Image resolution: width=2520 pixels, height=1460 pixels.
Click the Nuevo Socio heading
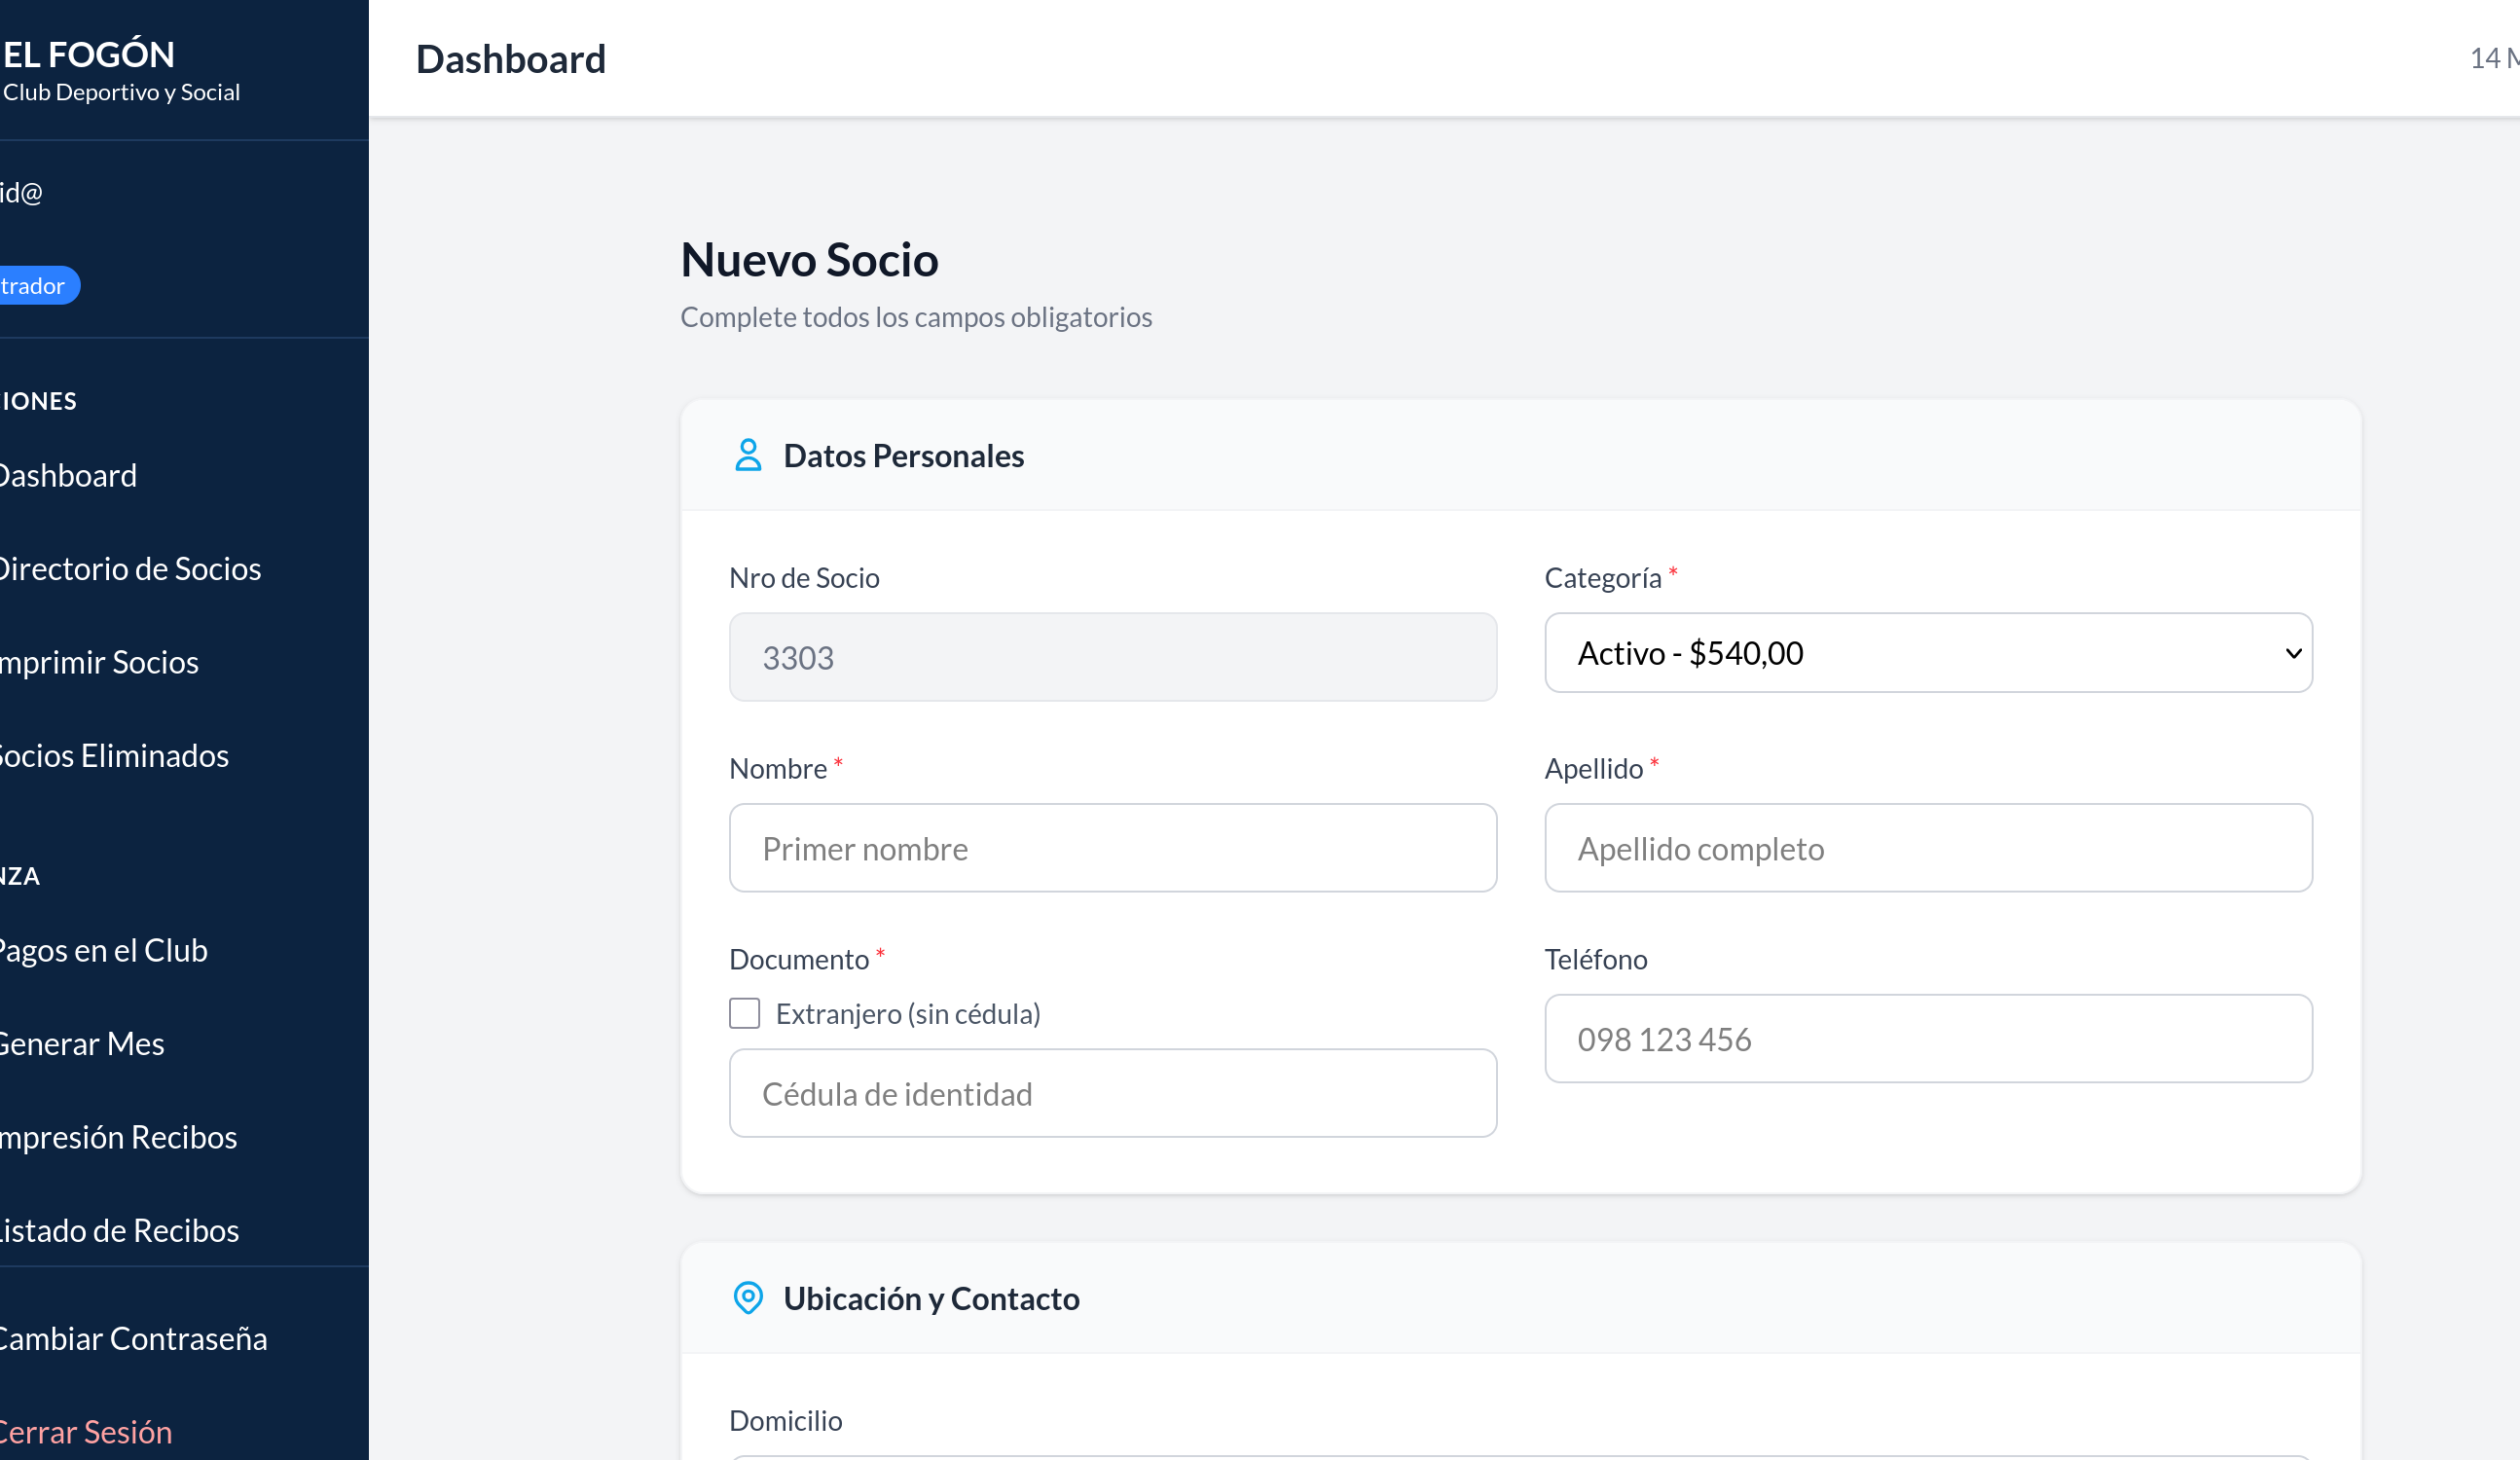[x=809, y=259]
